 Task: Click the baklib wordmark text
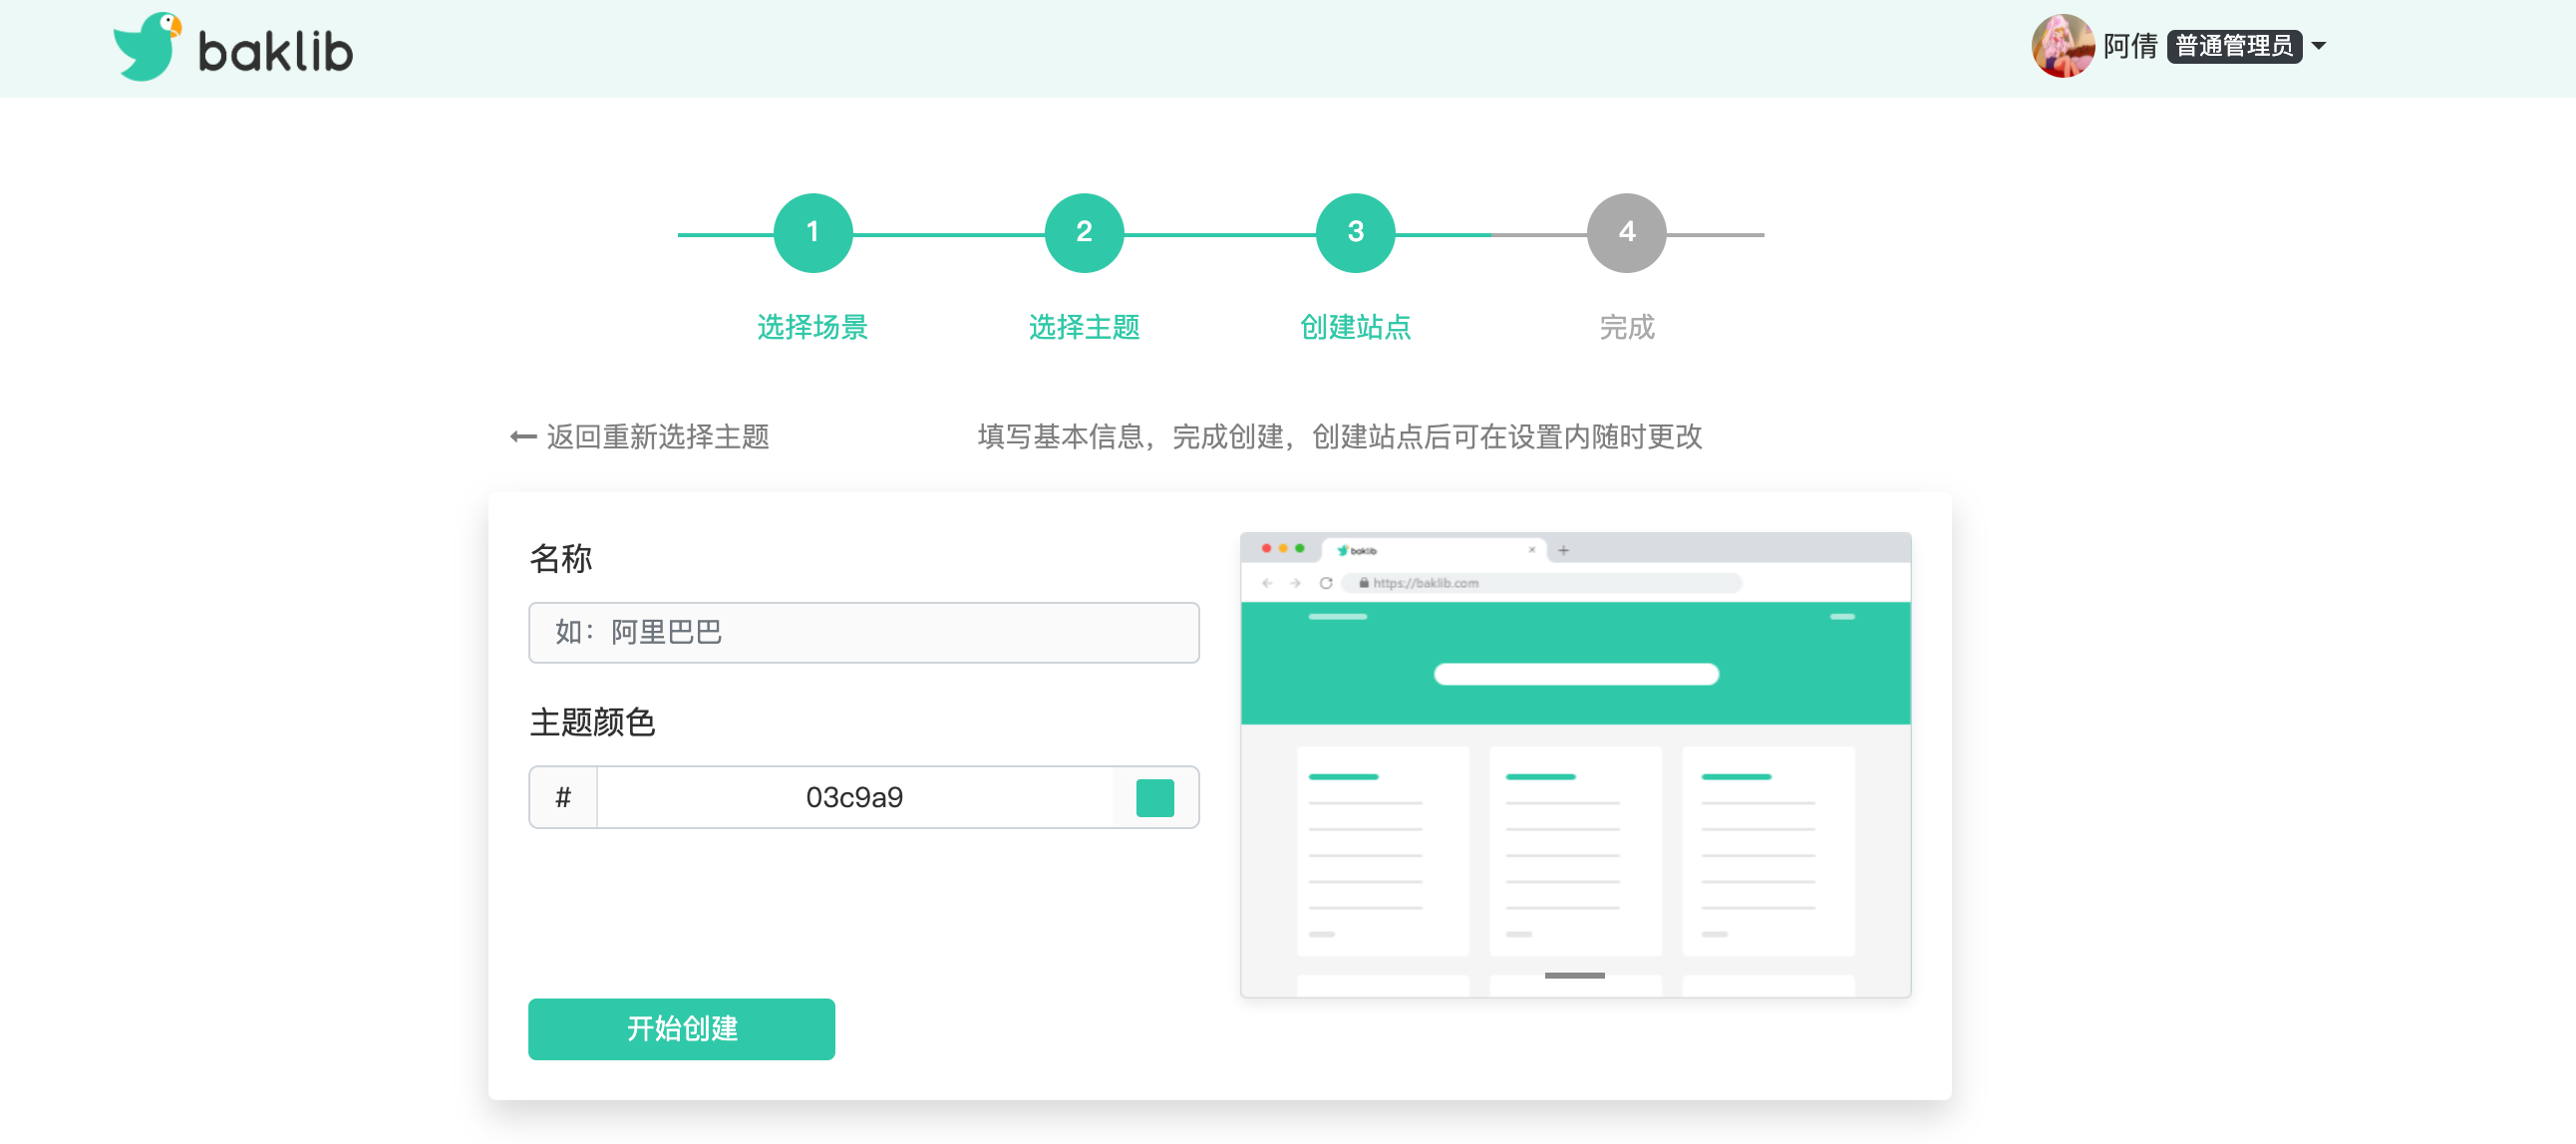click(275, 51)
